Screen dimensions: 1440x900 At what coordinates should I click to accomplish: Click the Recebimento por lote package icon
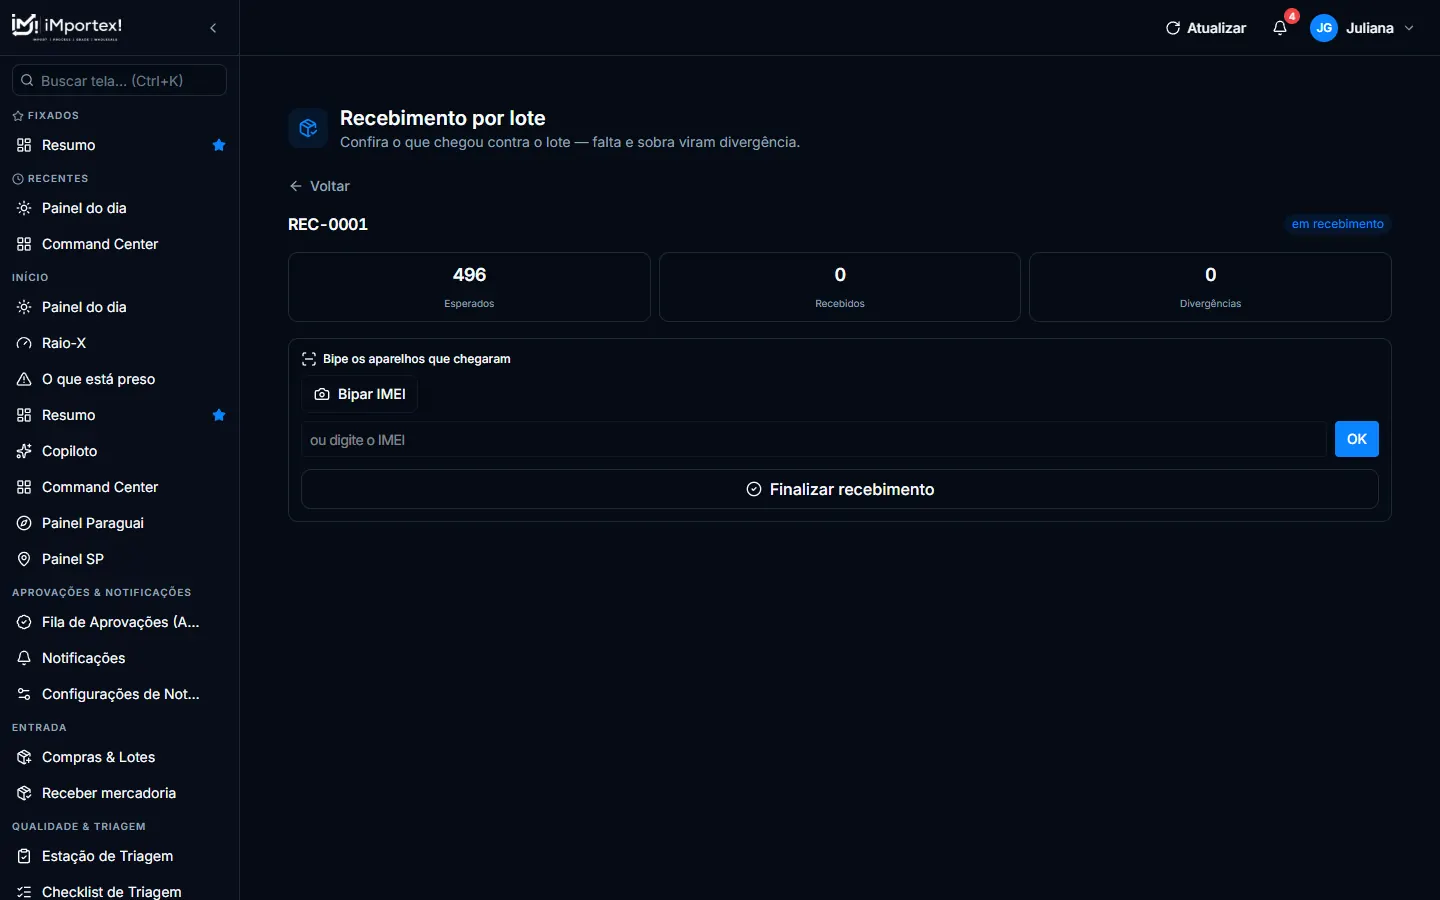pos(308,128)
